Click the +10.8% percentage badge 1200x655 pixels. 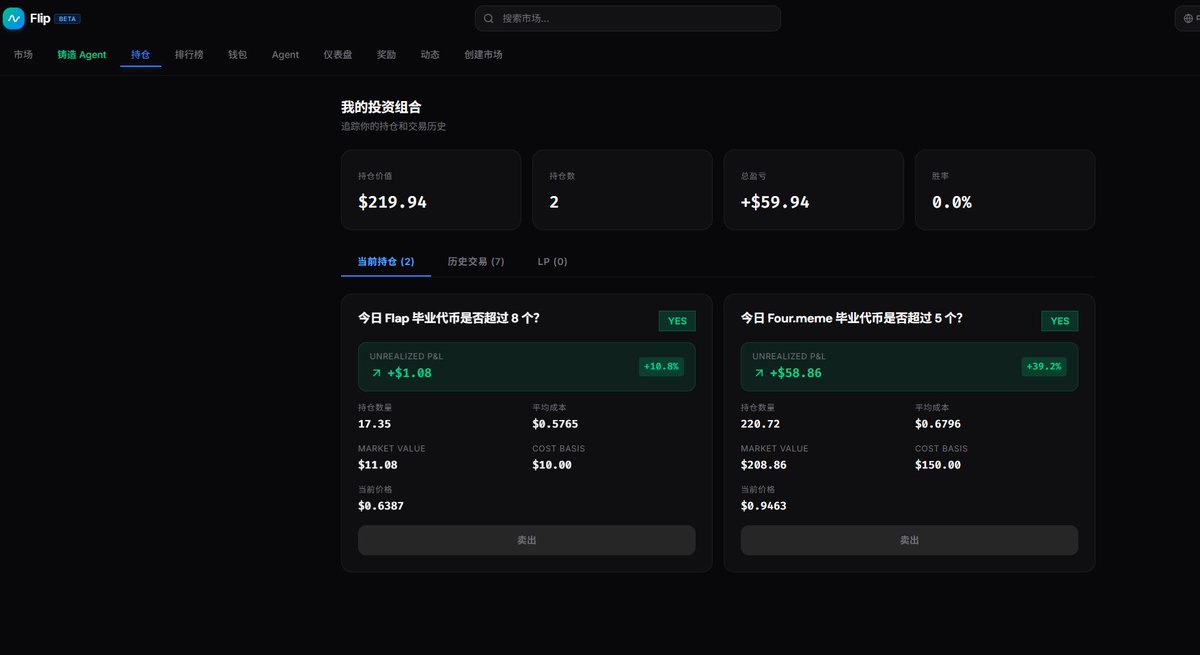pyautogui.click(x=661, y=367)
